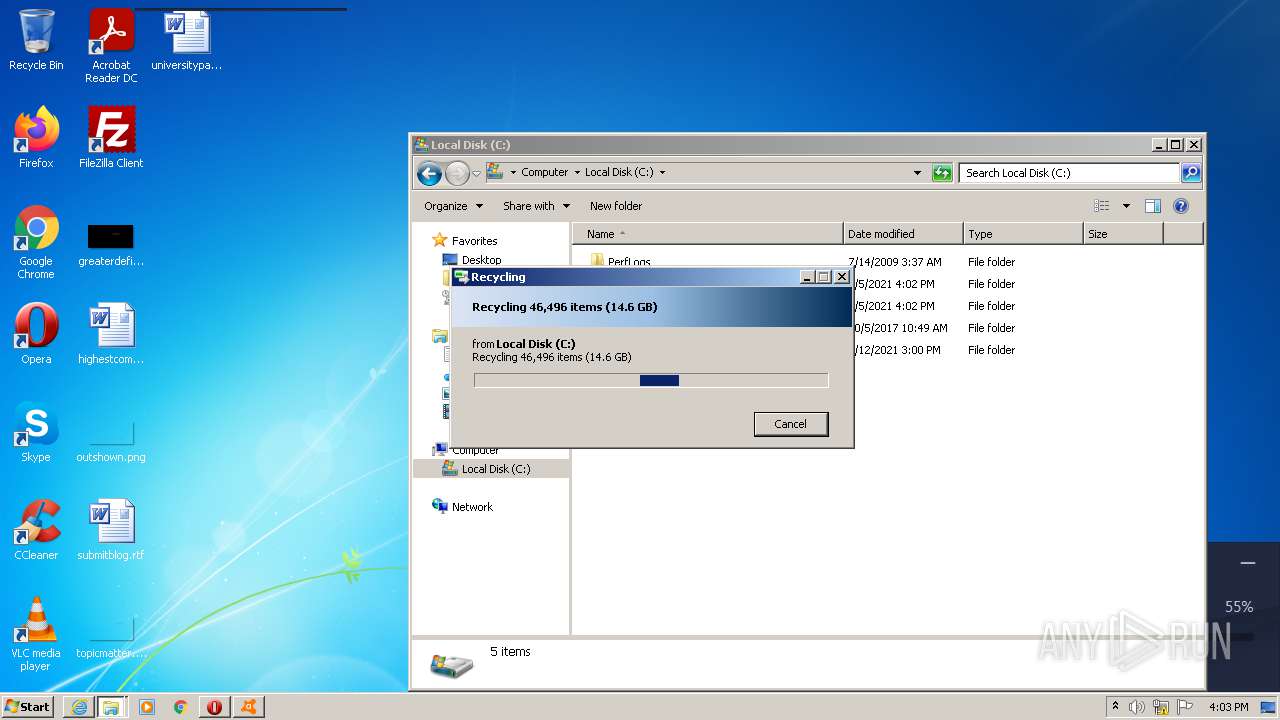1280x720 pixels.
Task: Cancel the Recycling operation
Action: (x=790, y=424)
